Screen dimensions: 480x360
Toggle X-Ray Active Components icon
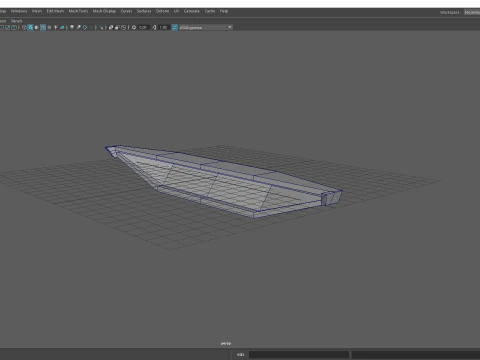tap(117, 27)
